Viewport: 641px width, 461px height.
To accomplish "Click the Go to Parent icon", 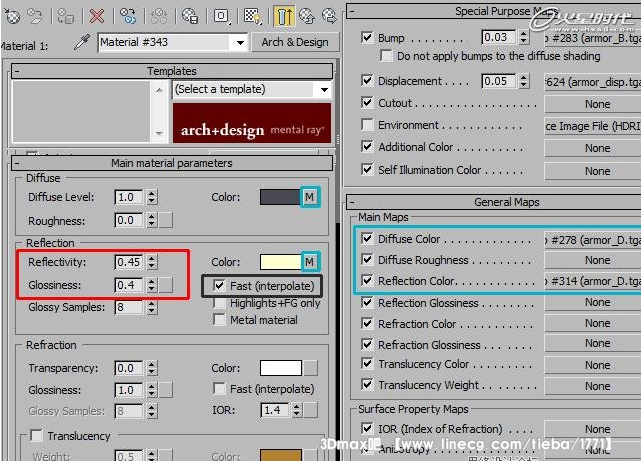I will coord(307,16).
